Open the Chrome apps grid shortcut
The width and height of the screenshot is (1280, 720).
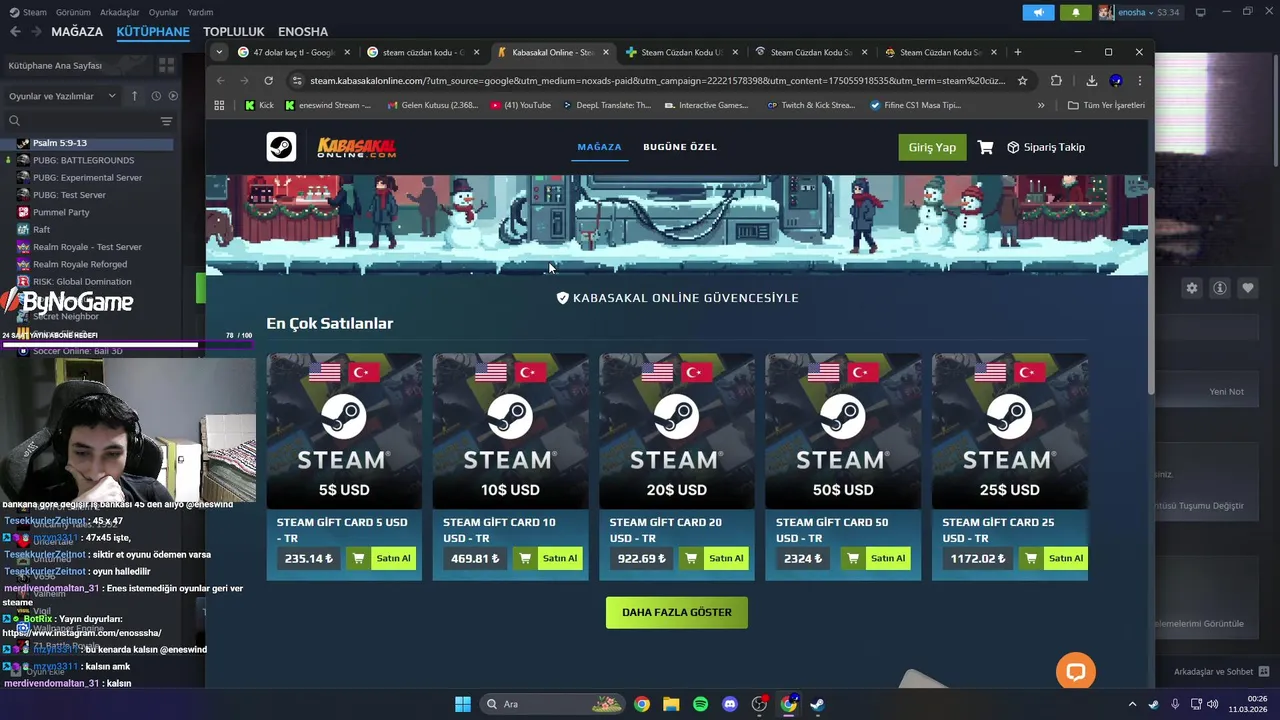point(219,105)
